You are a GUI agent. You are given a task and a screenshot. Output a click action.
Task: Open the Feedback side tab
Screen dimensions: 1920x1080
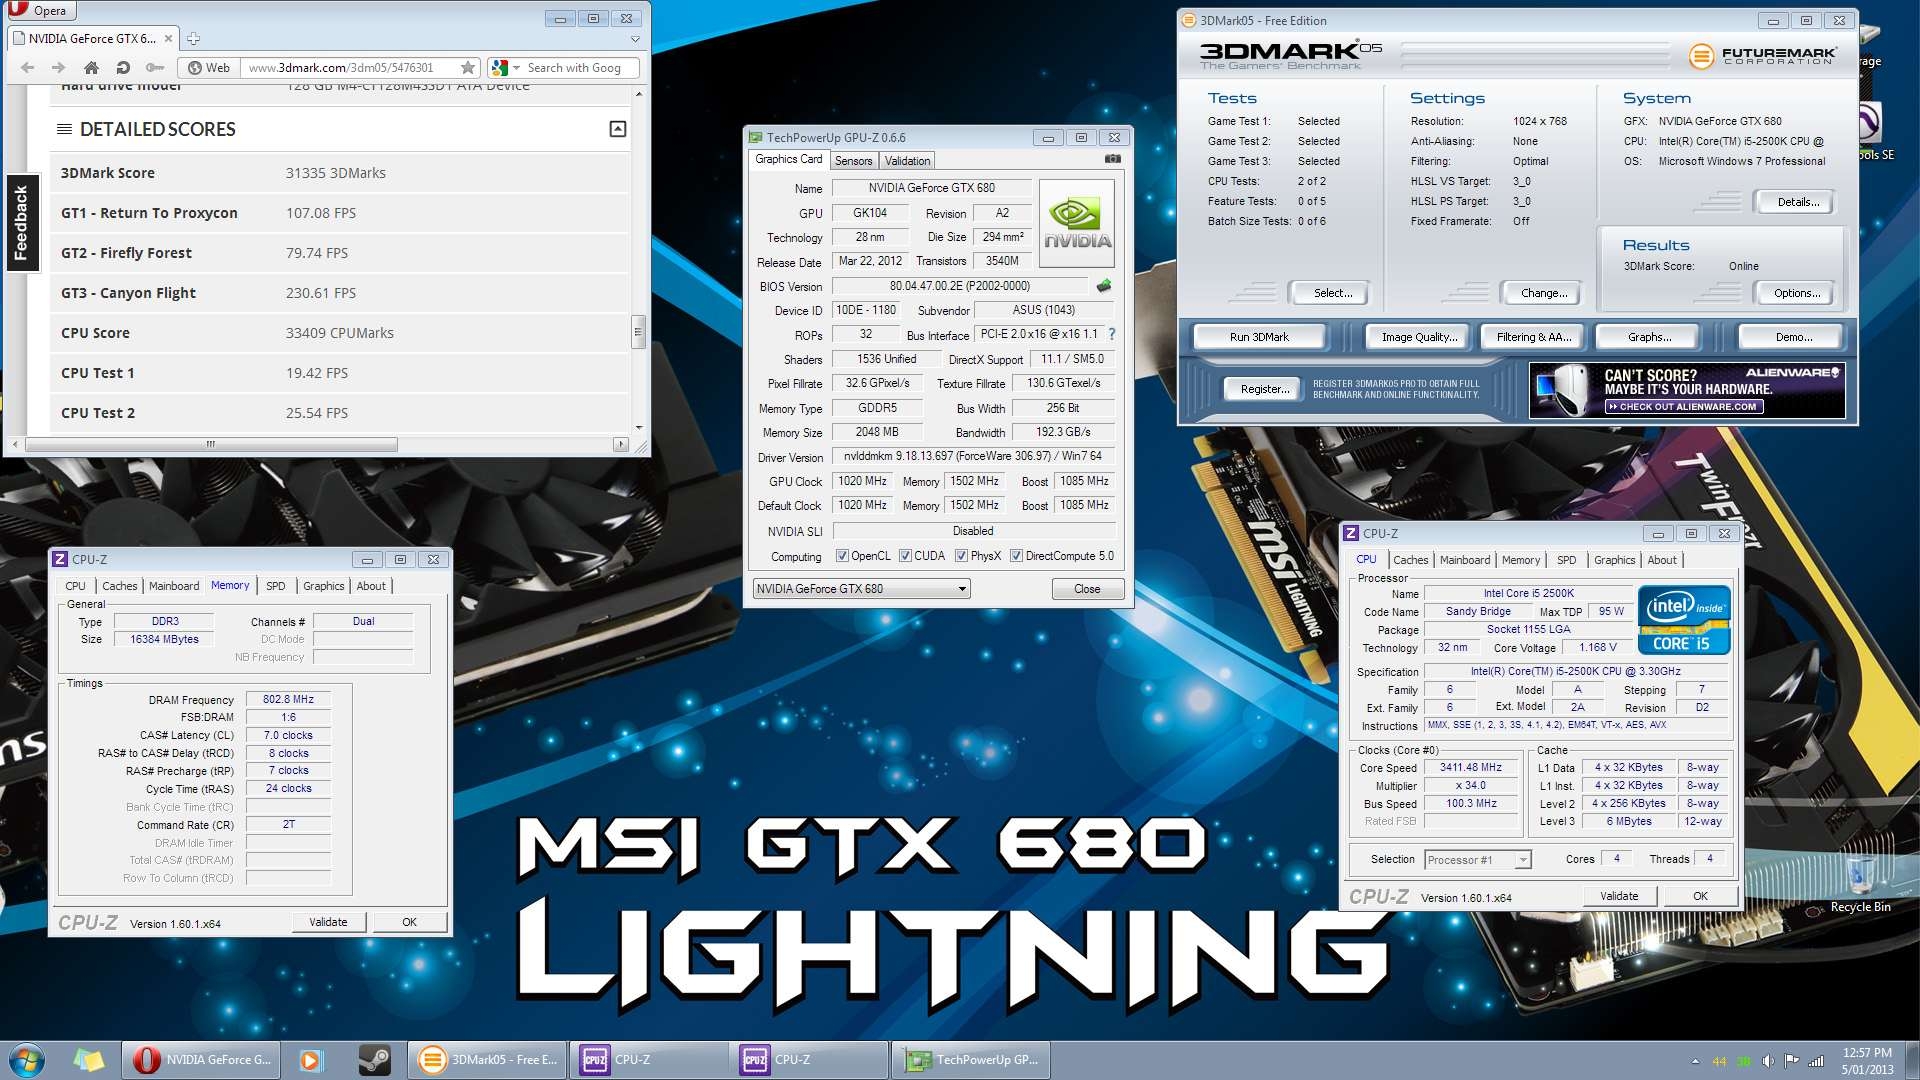click(21, 223)
